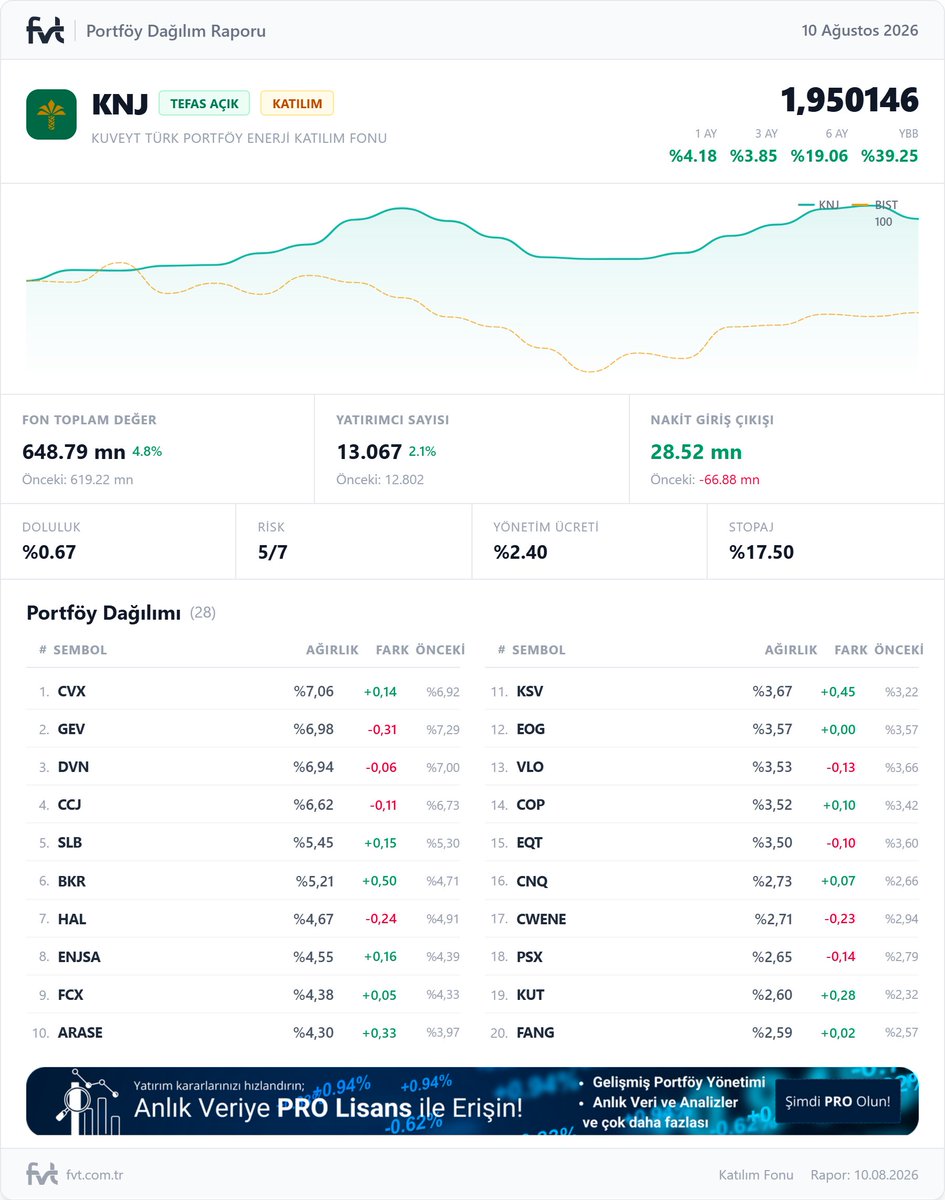Select the ENJSA row symbol

[79, 957]
